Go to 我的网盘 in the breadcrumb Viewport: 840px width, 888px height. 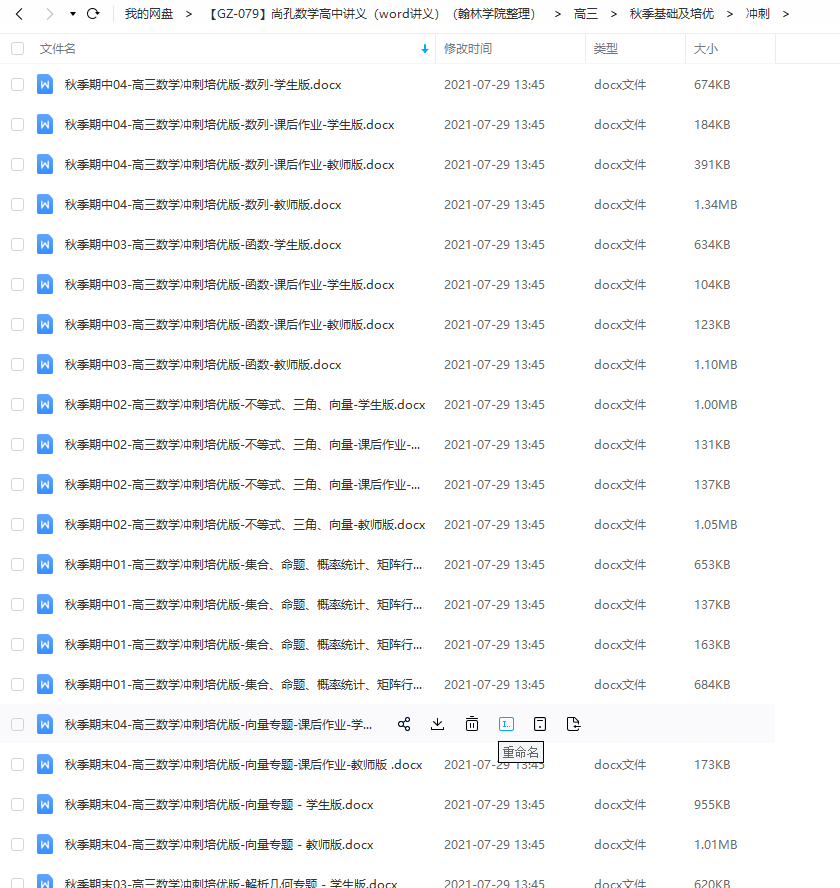coord(147,14)
